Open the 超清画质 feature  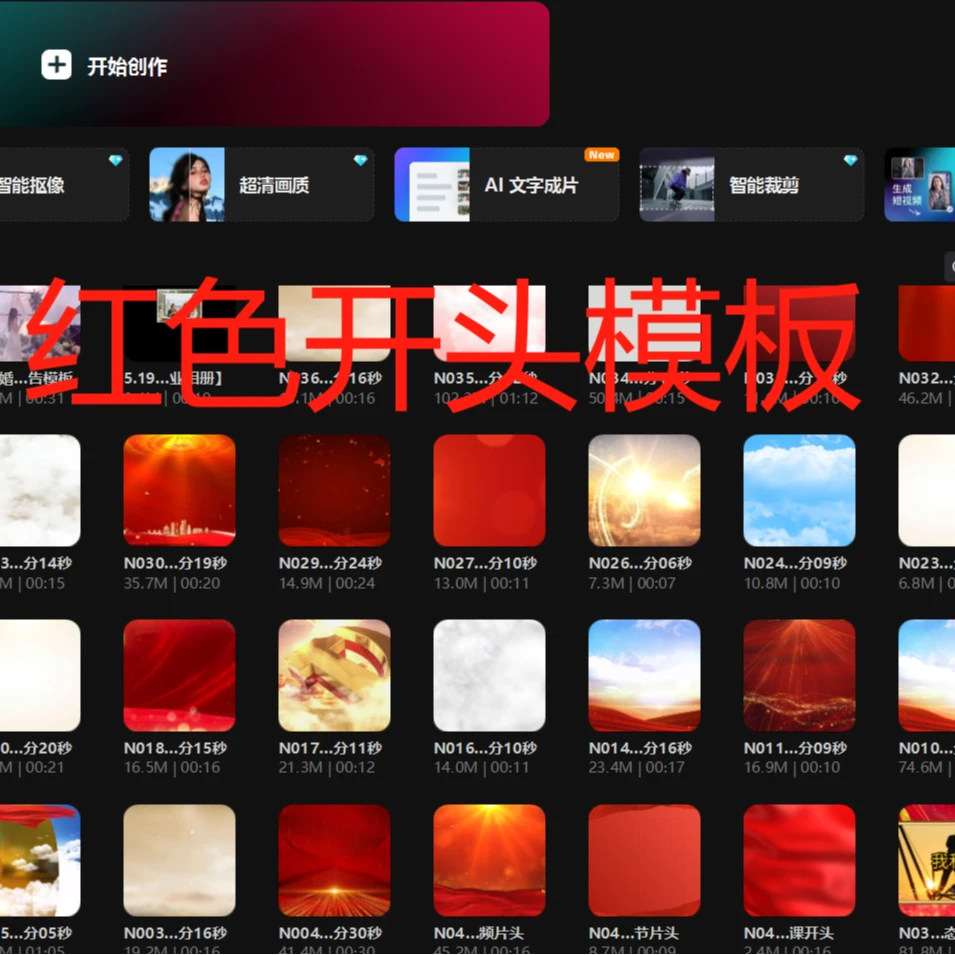pyautogui.click(x=274, y=185)
